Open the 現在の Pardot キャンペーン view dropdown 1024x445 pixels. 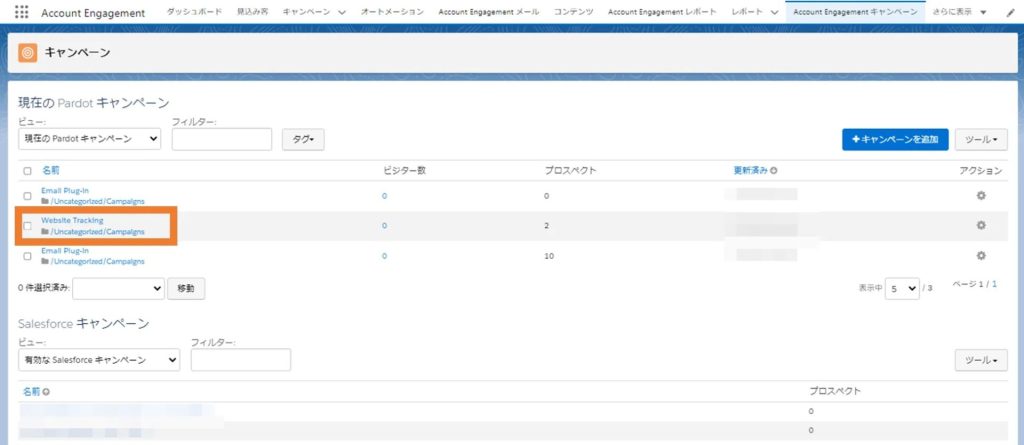[x=89, y=139]
